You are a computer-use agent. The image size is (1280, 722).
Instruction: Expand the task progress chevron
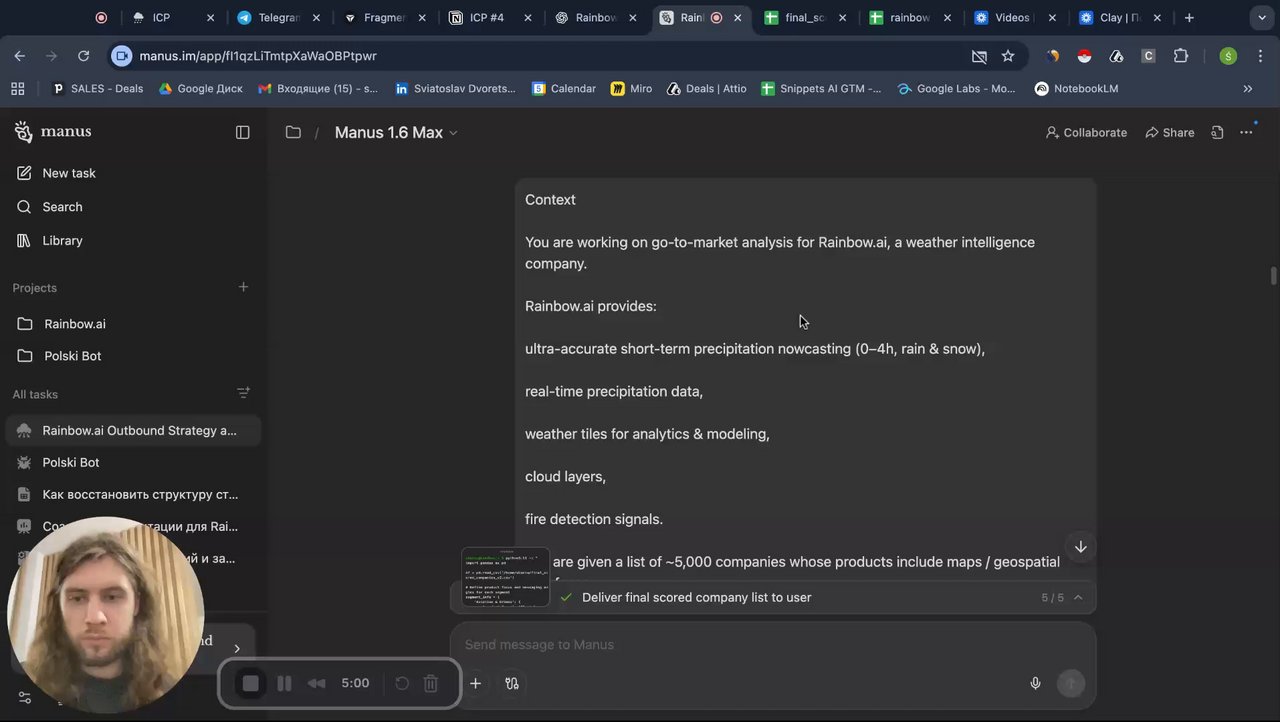tap(1078, 597)
